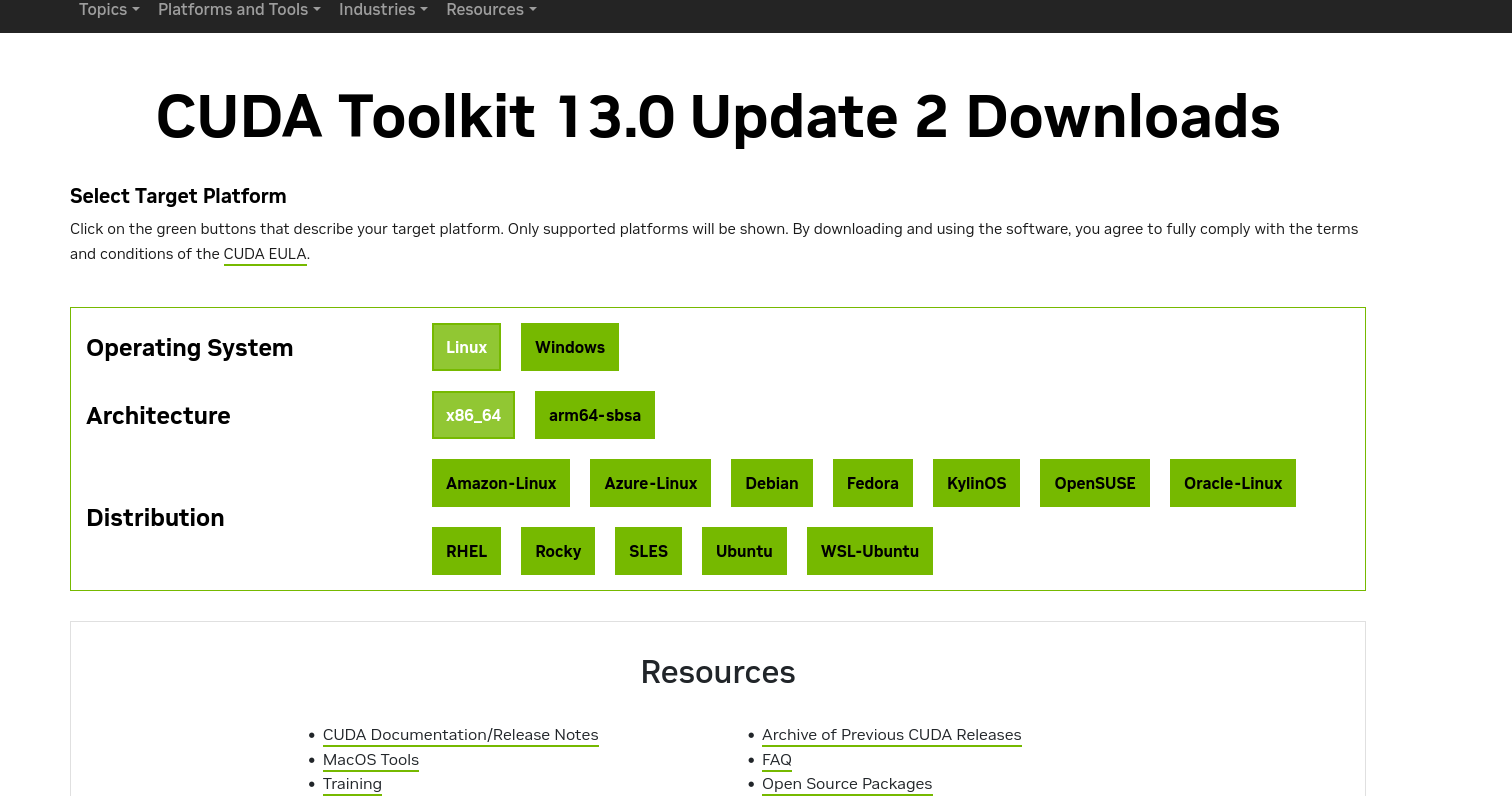Screen dimensions: 1512x796
Task: Visit Archive of Previous CUDA Releases
Action: click(891, 735)
